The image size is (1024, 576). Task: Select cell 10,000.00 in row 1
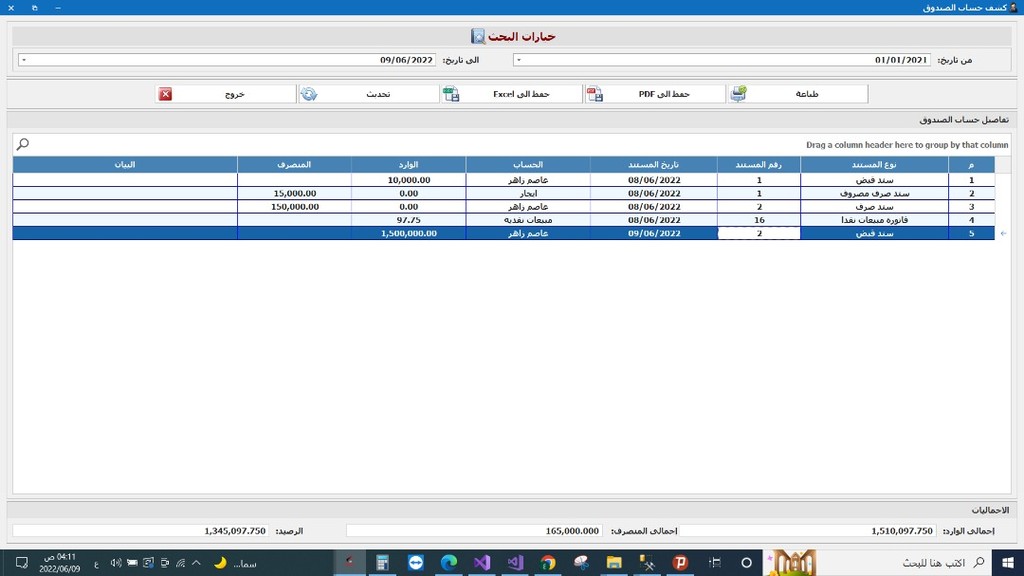[x=408, y=180]
